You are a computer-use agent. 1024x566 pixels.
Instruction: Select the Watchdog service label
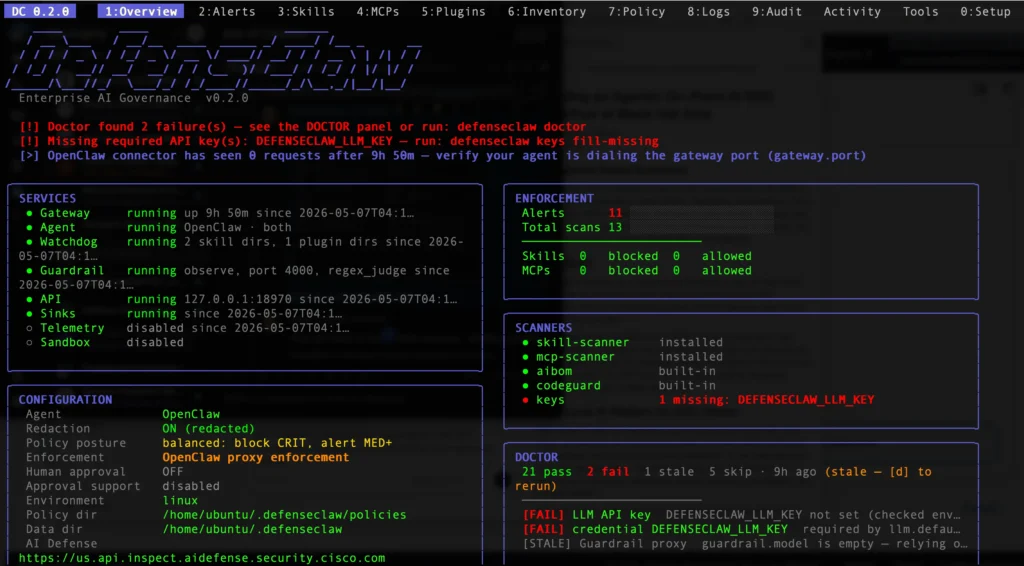coord(69,242)
